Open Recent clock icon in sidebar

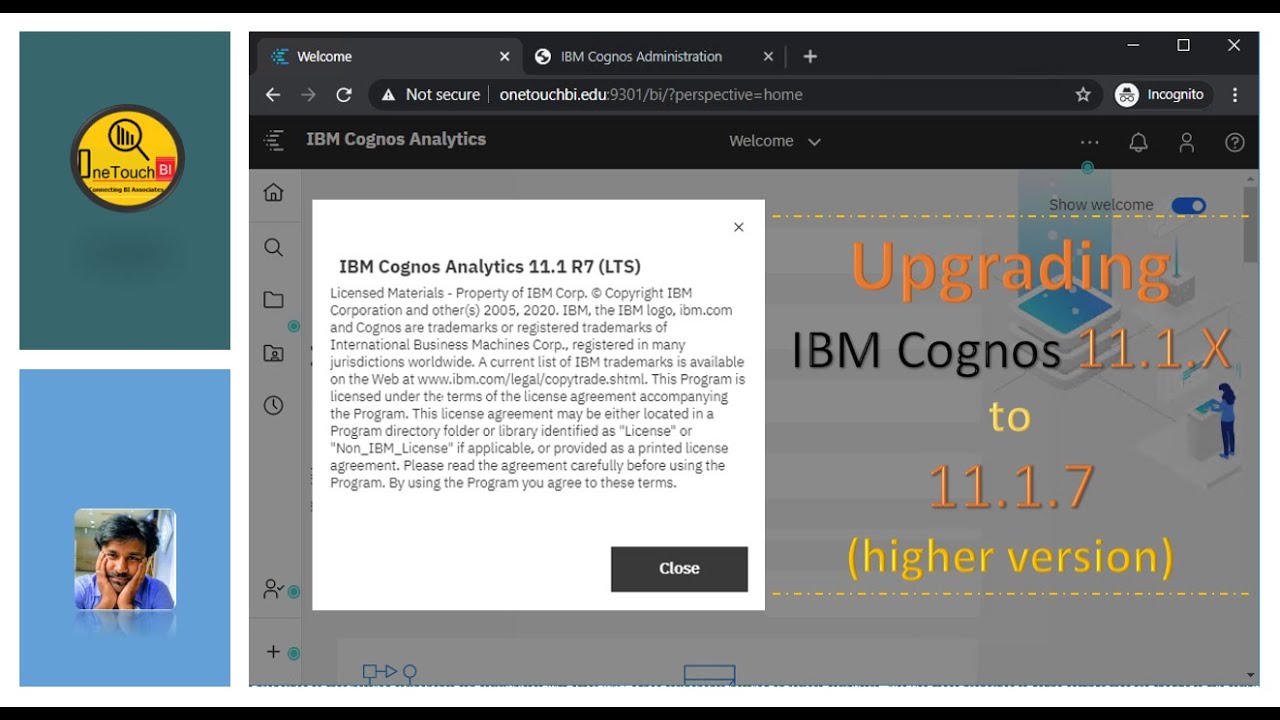click(x=273, y=405)
